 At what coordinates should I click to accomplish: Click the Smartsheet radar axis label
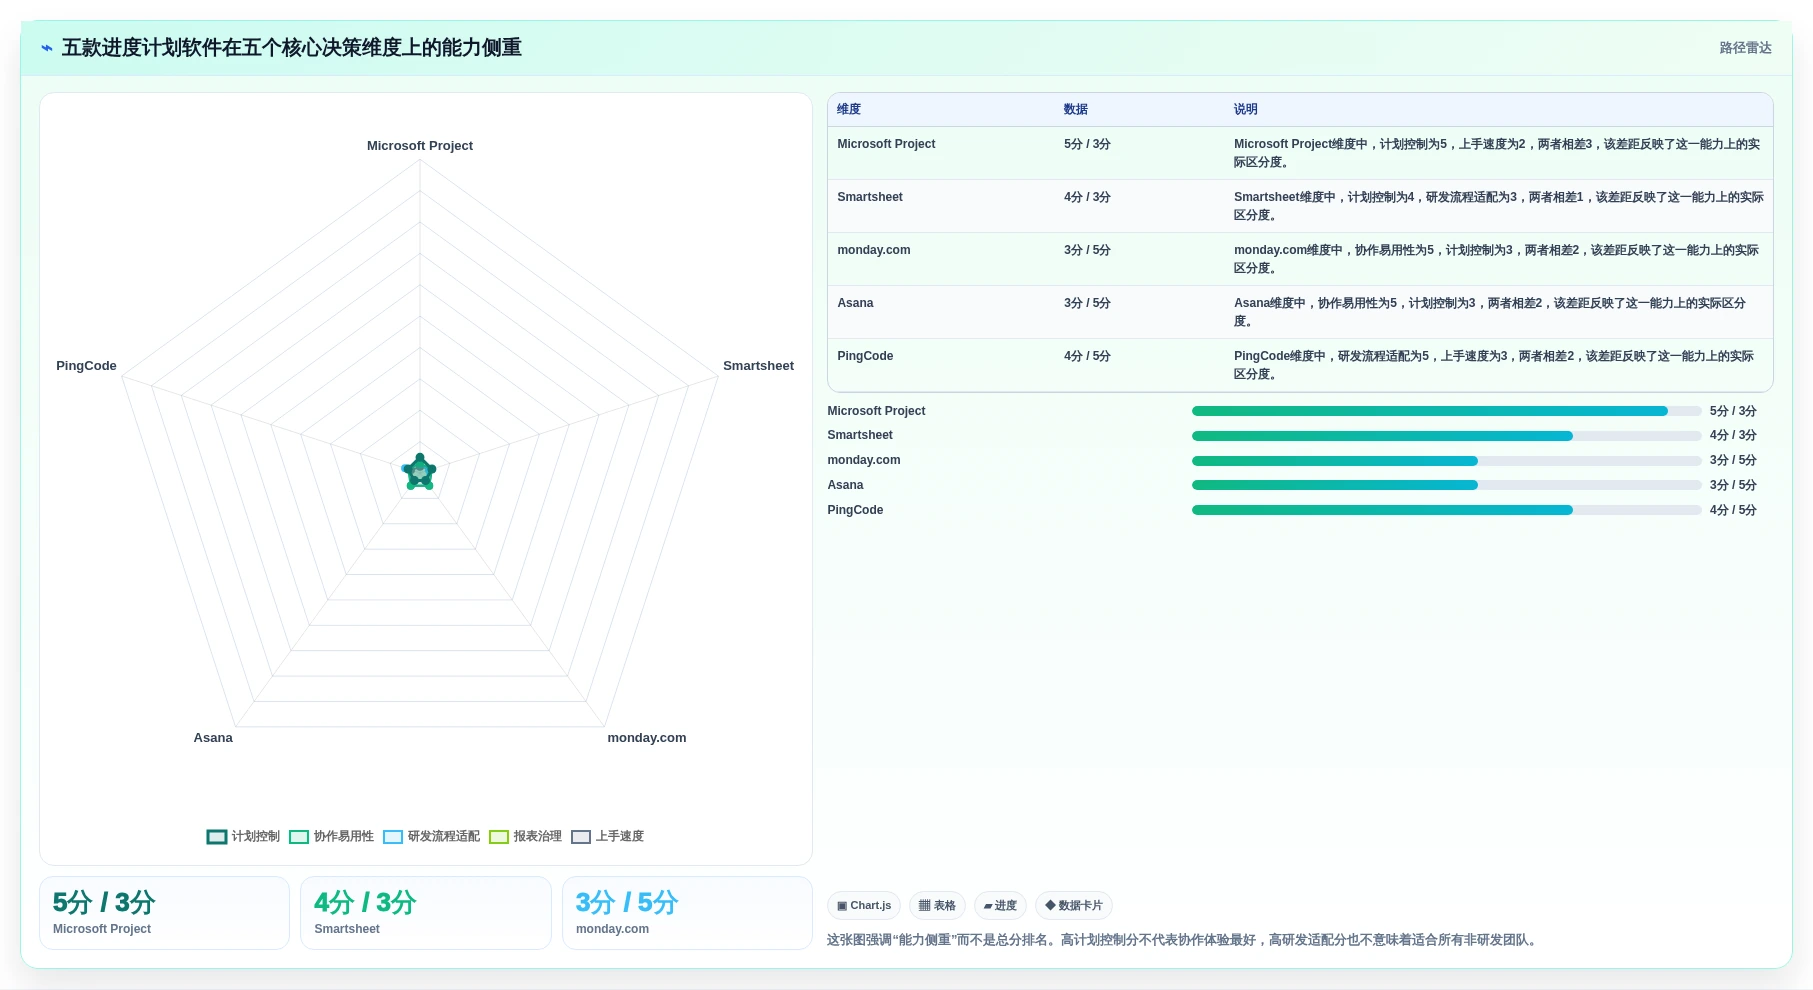(758, 366)
